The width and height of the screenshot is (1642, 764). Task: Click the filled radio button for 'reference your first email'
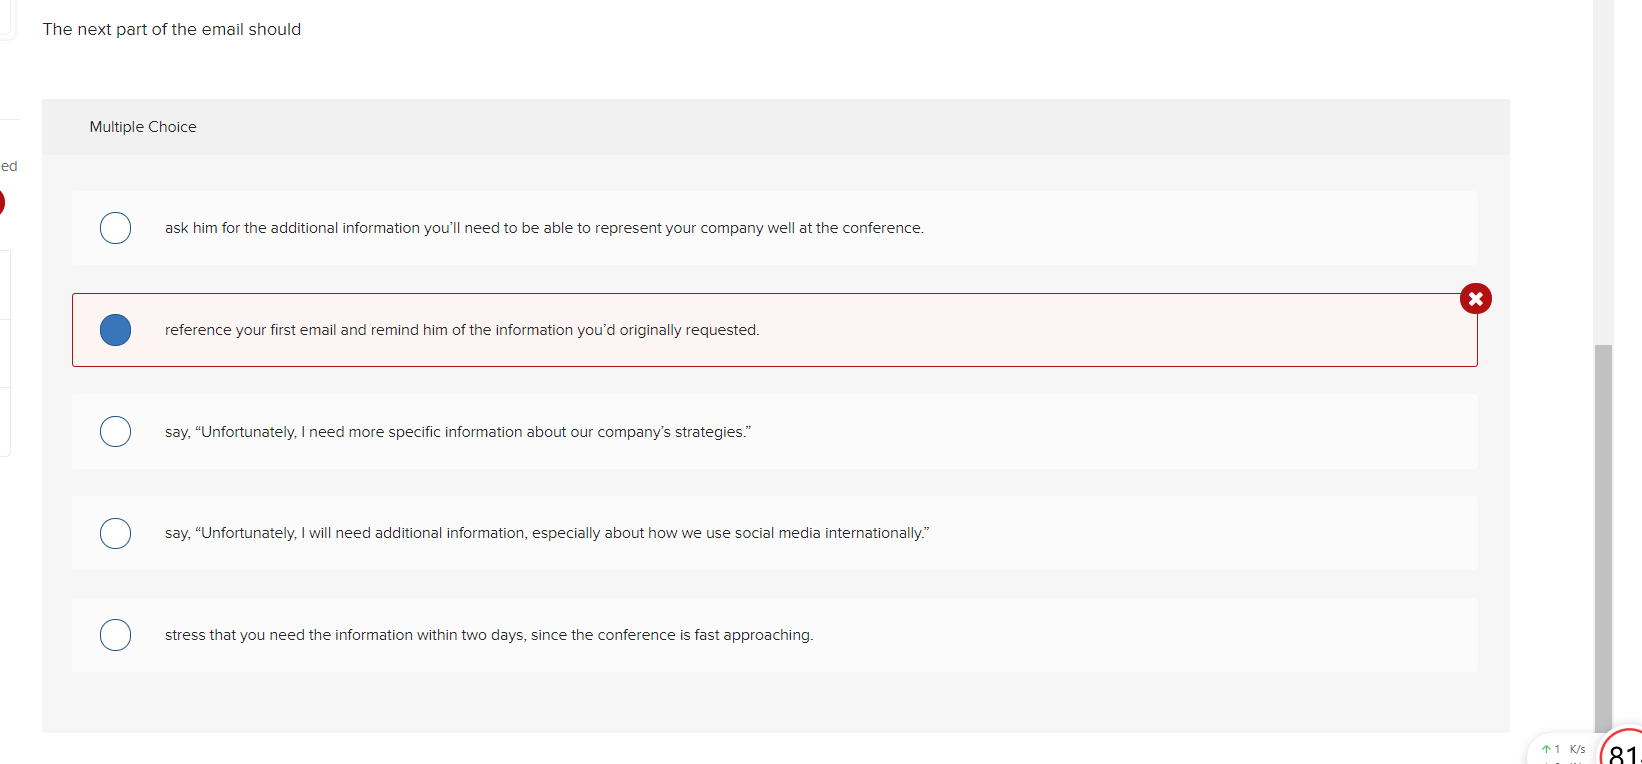pyautogui.click(x=115, y=330)
